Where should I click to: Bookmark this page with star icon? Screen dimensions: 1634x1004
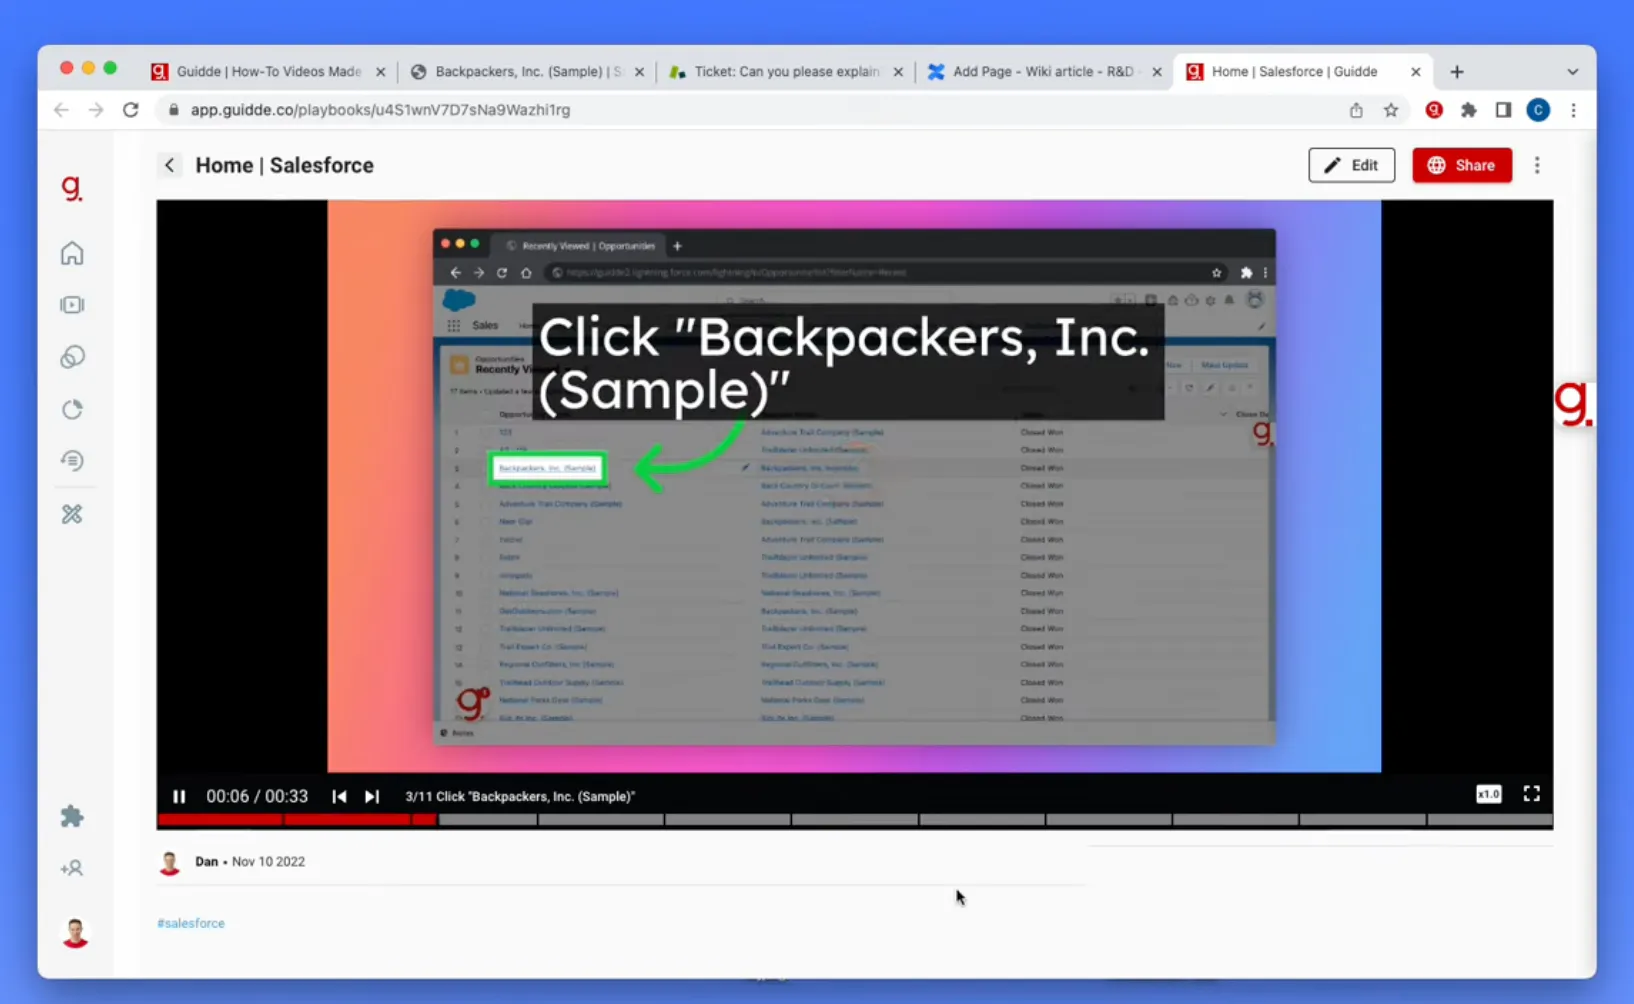1391,110
